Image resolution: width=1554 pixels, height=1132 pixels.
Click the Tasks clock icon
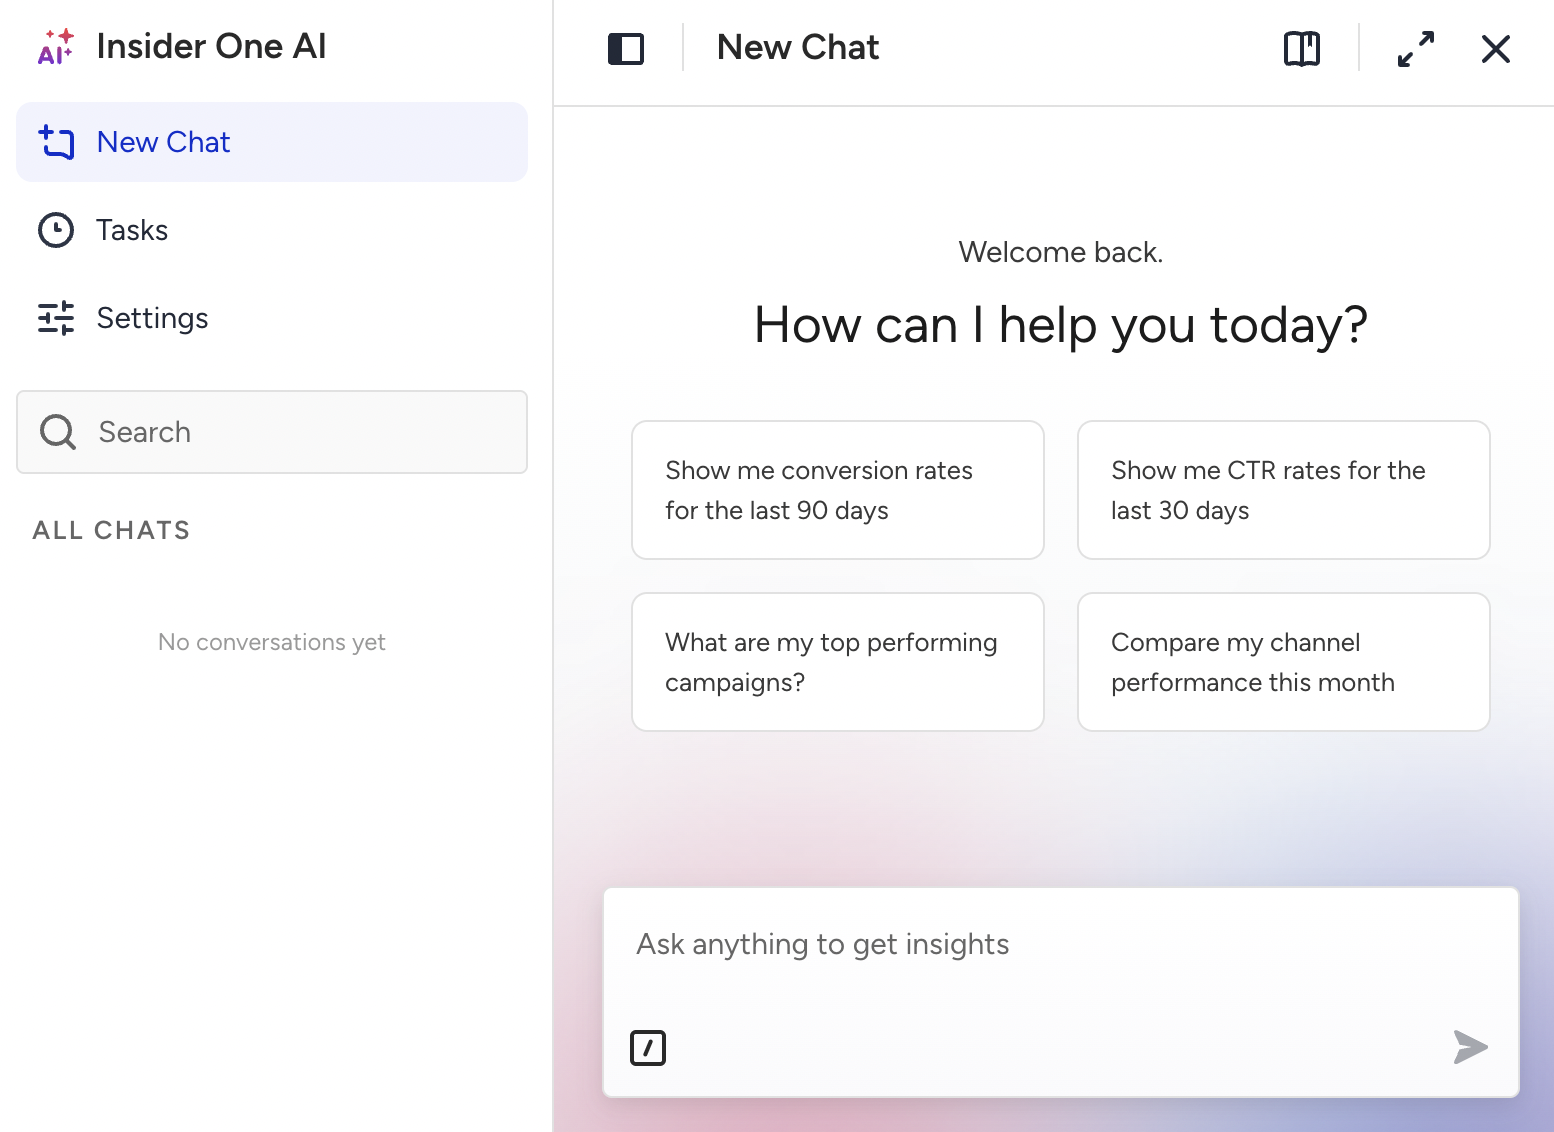[x=56, y=230]
